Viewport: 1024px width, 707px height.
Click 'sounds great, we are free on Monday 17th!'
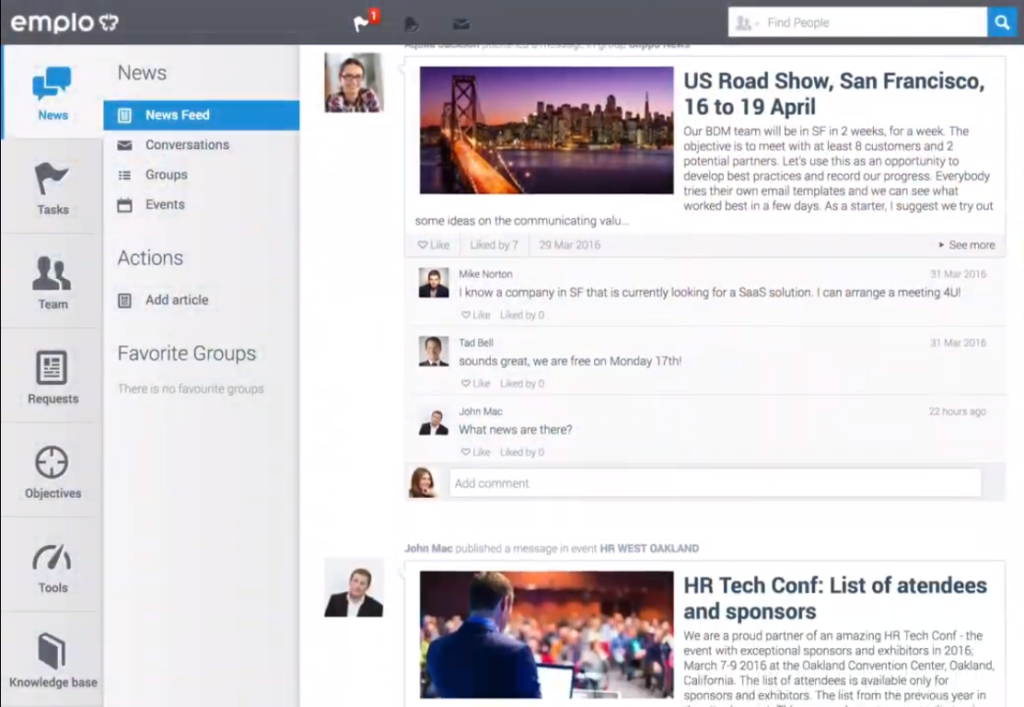point(570,361)
